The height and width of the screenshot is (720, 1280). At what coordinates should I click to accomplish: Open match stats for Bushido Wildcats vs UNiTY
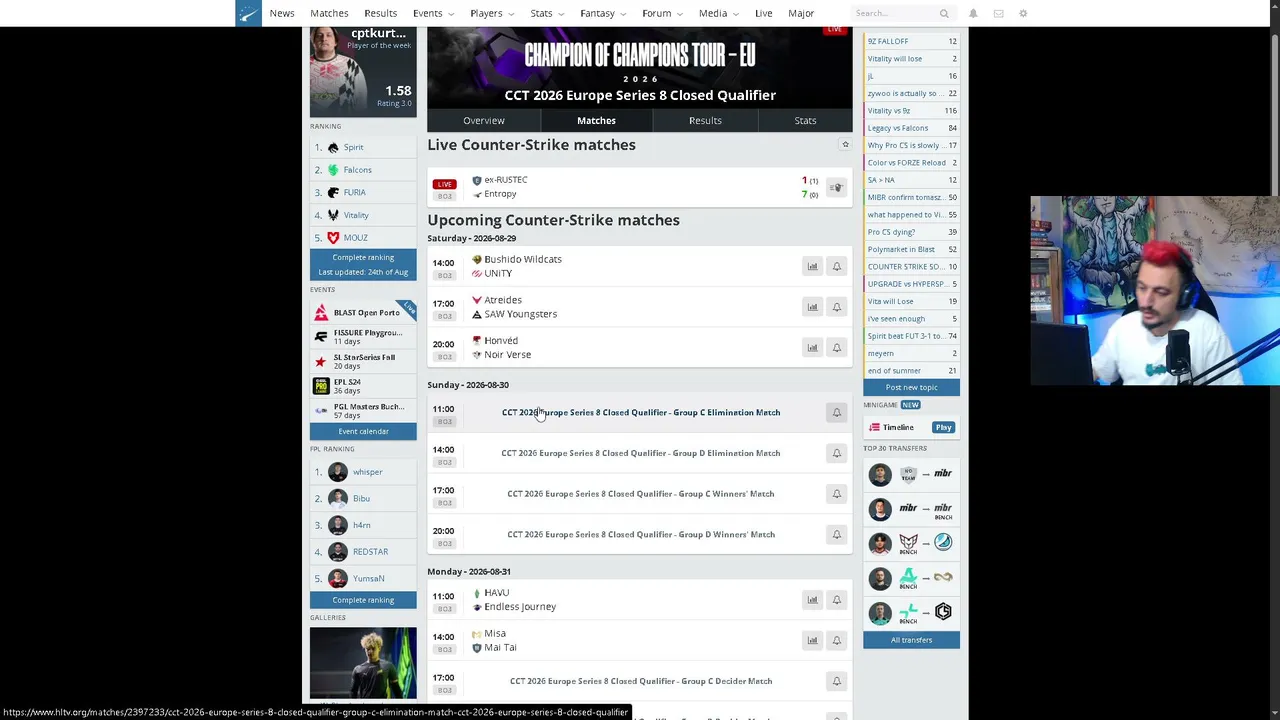812,266
